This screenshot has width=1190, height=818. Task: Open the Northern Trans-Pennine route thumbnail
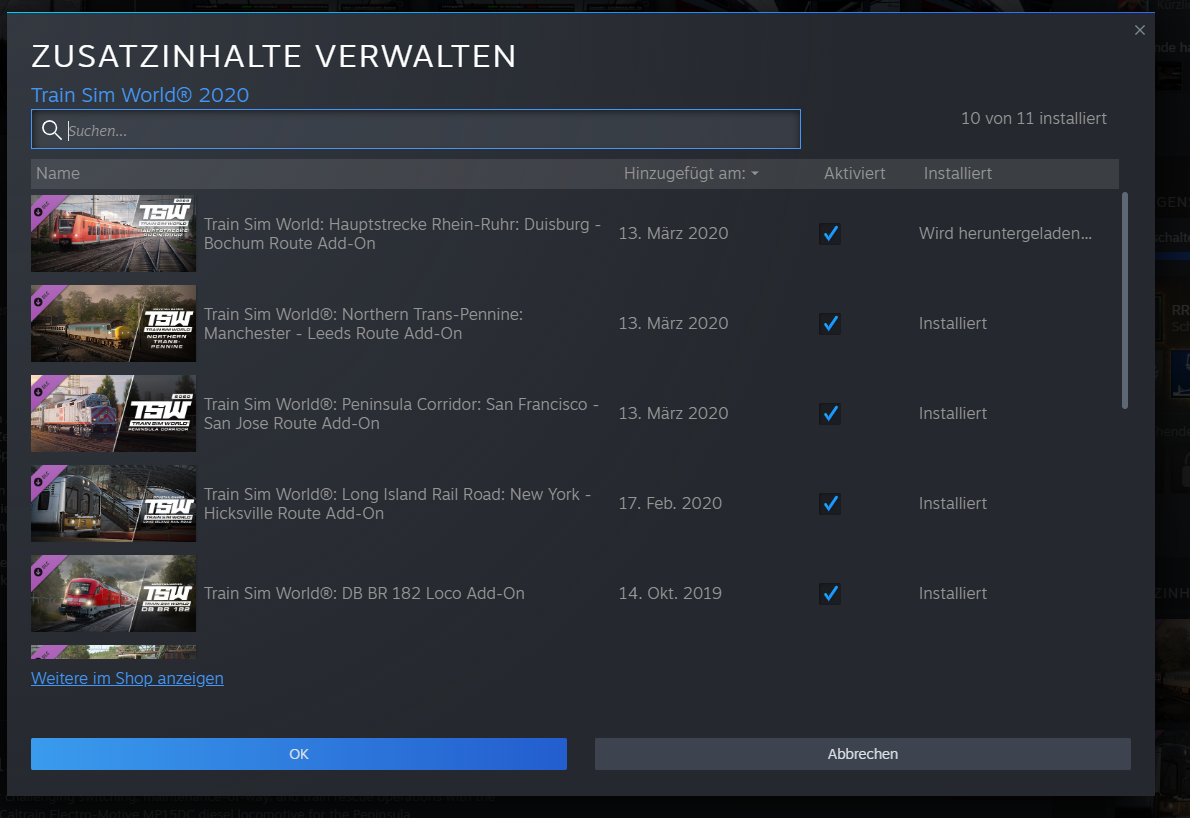point(113,323)
